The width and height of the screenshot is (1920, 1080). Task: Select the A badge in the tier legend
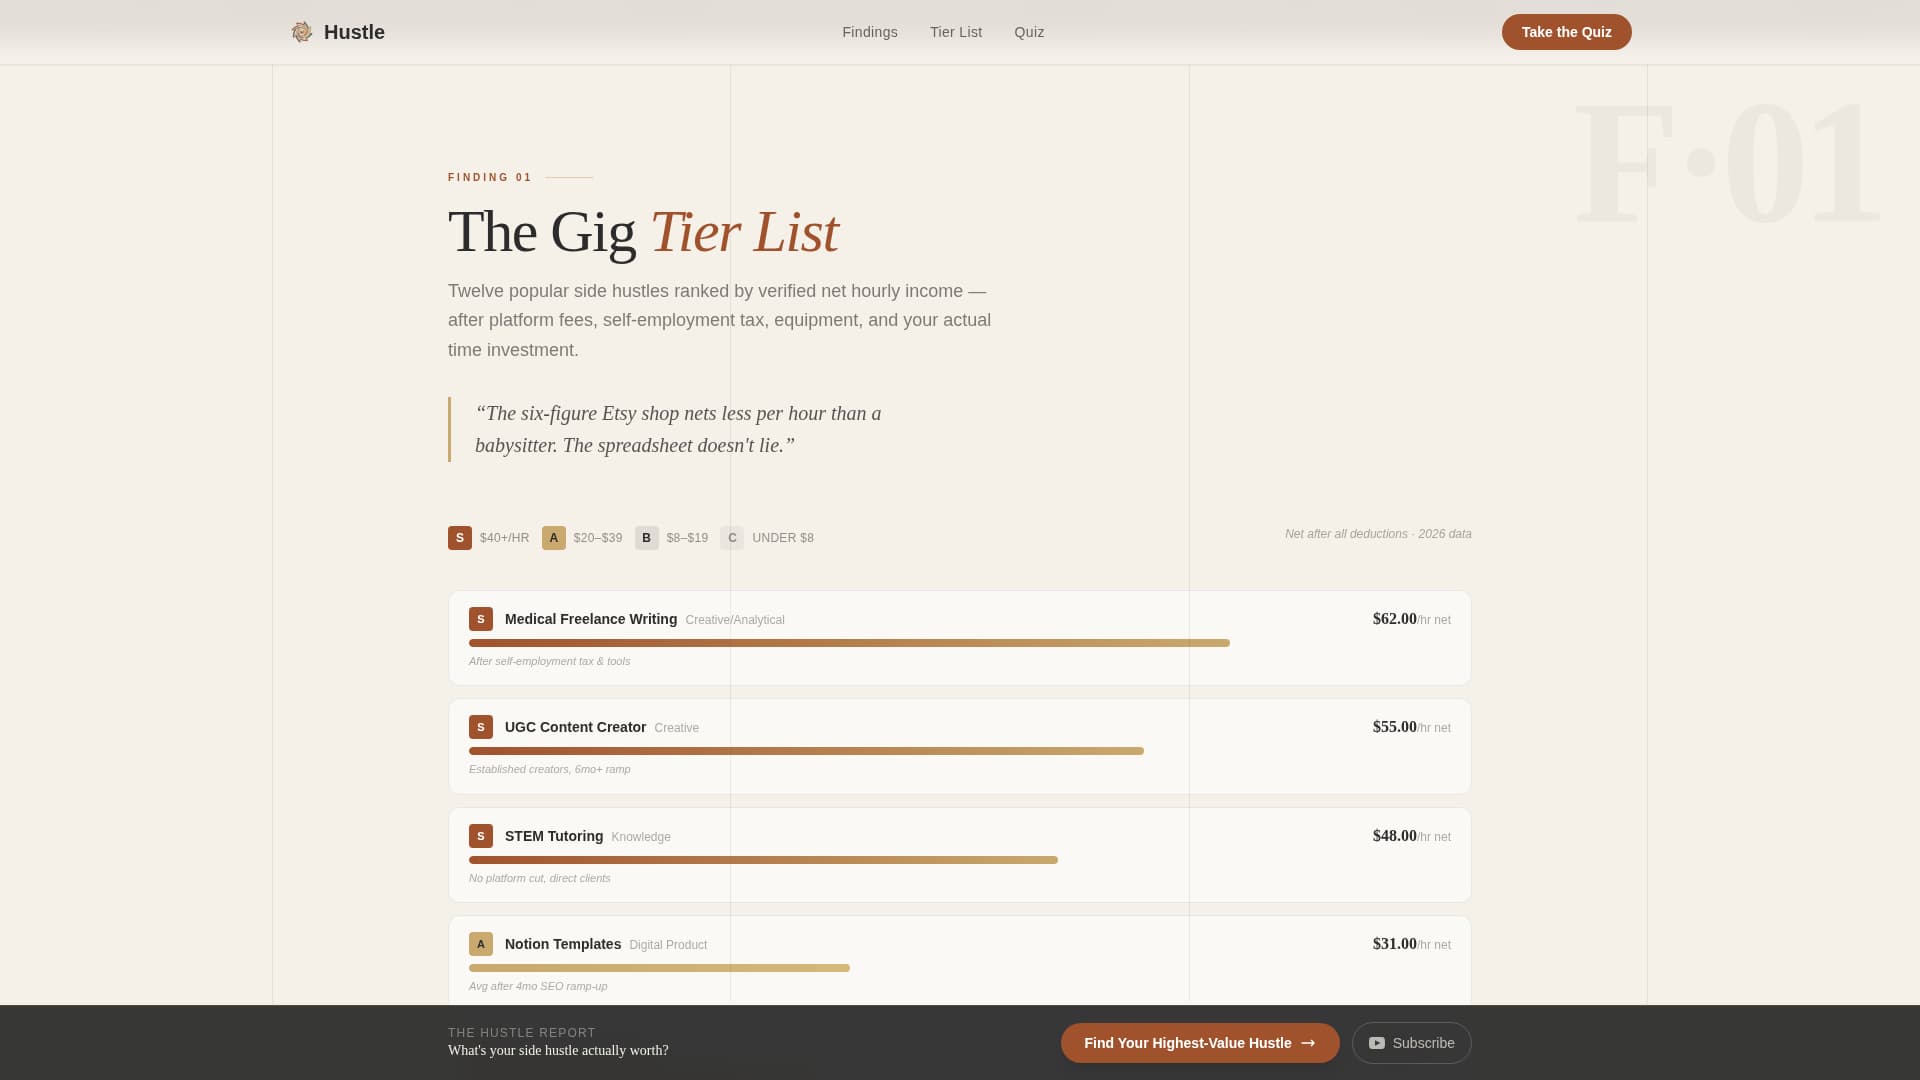553,537
